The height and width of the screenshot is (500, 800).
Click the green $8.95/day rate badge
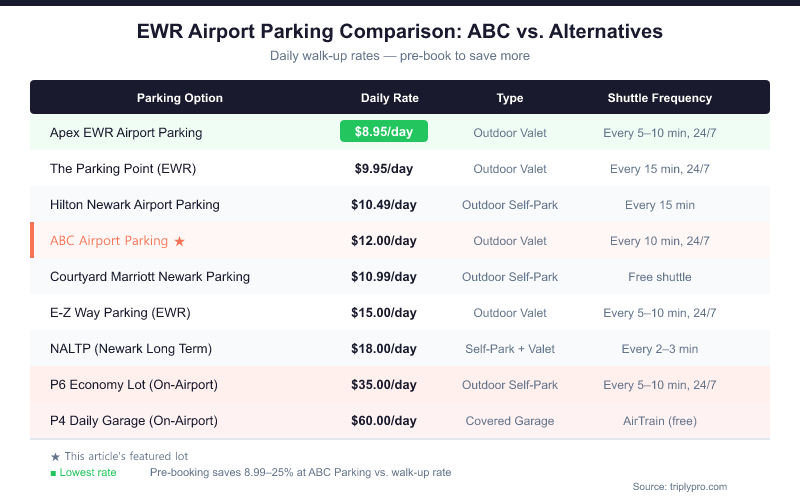pos(384,132)
